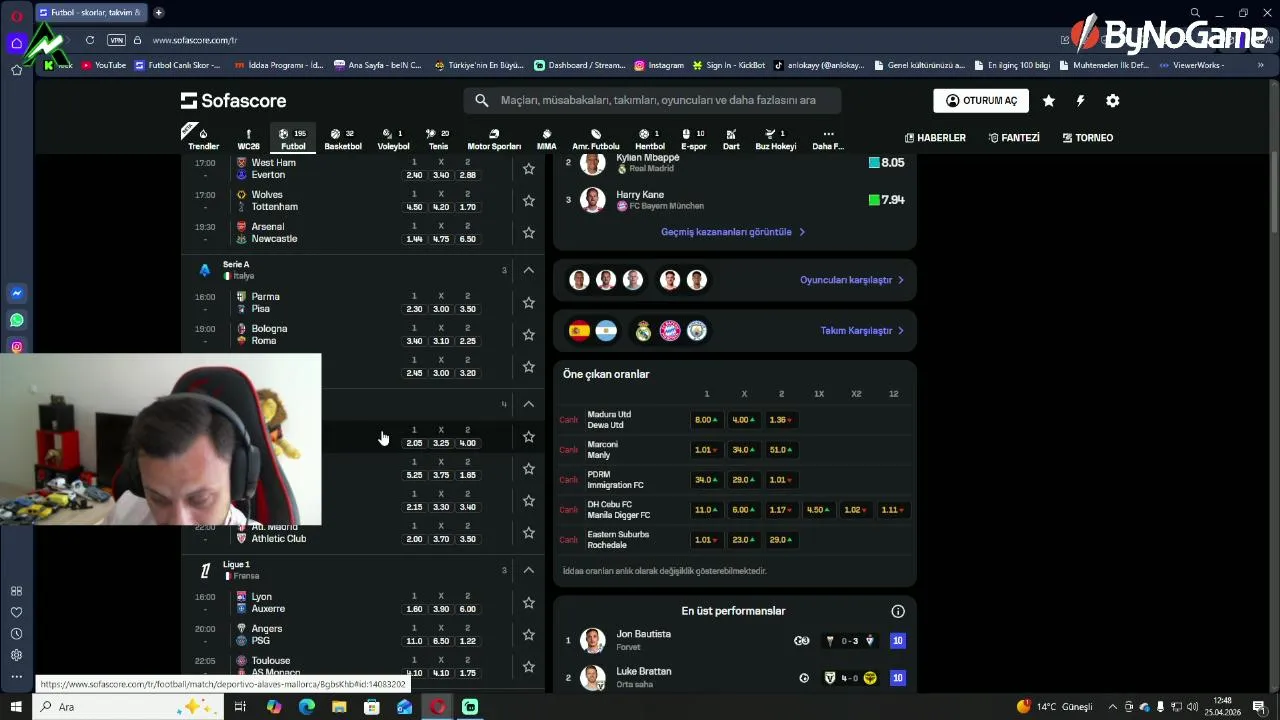
Task: Click Harry Kane's green 7.94 rating
Action: [x=886, y=200]
